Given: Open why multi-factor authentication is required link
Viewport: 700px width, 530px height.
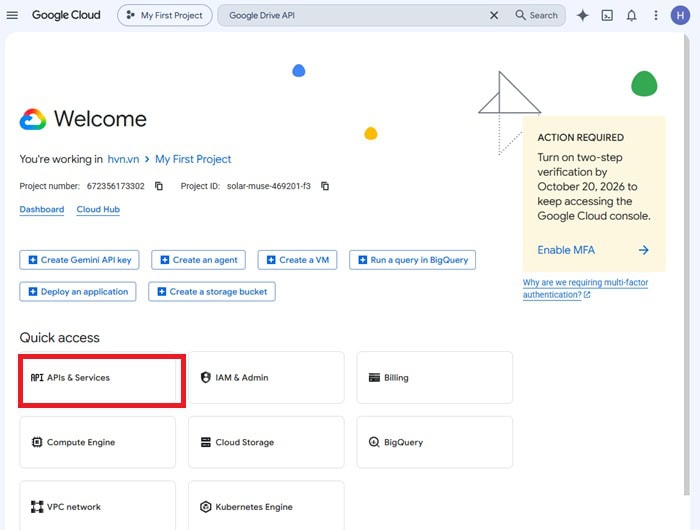Looking at the screenshot, I should [585, 288].
